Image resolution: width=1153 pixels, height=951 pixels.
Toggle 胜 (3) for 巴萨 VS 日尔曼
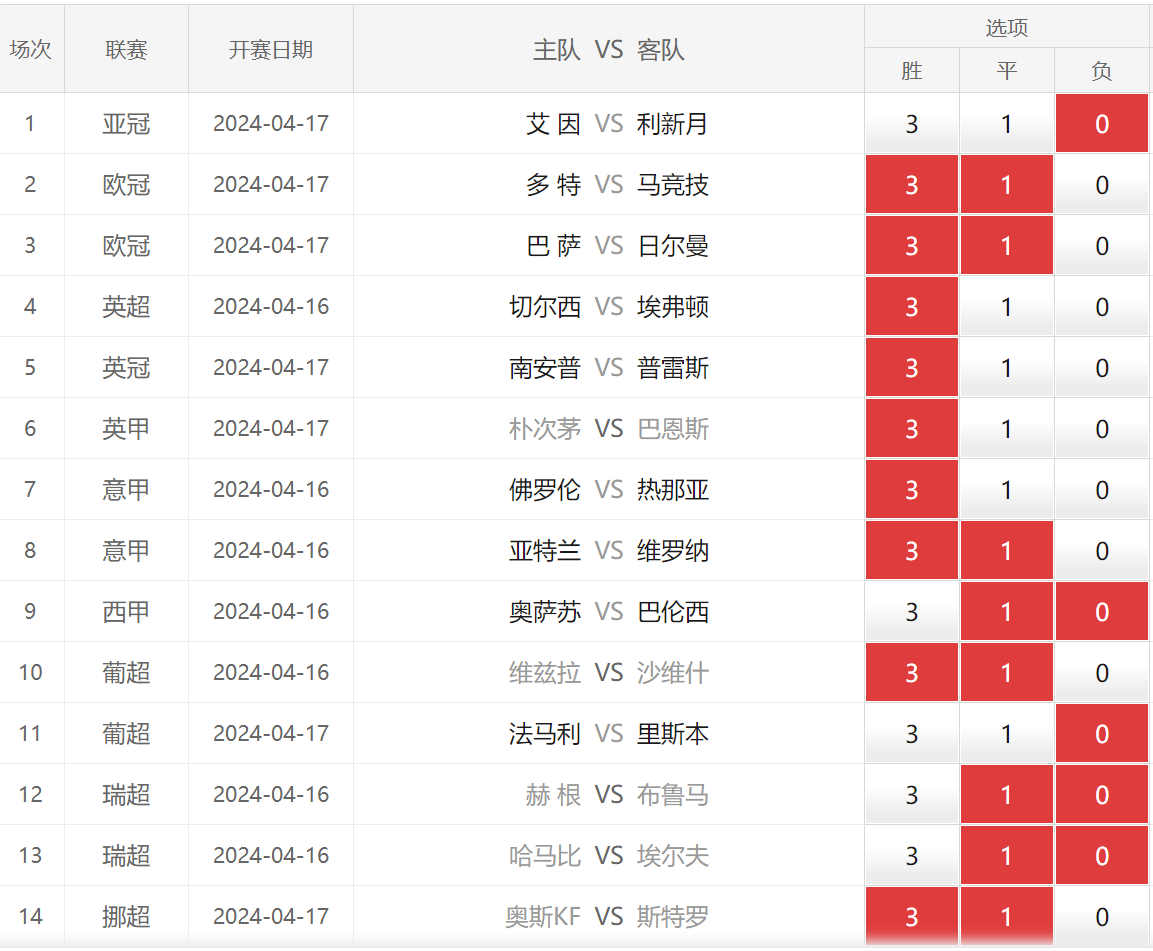(x=912, y=246)
